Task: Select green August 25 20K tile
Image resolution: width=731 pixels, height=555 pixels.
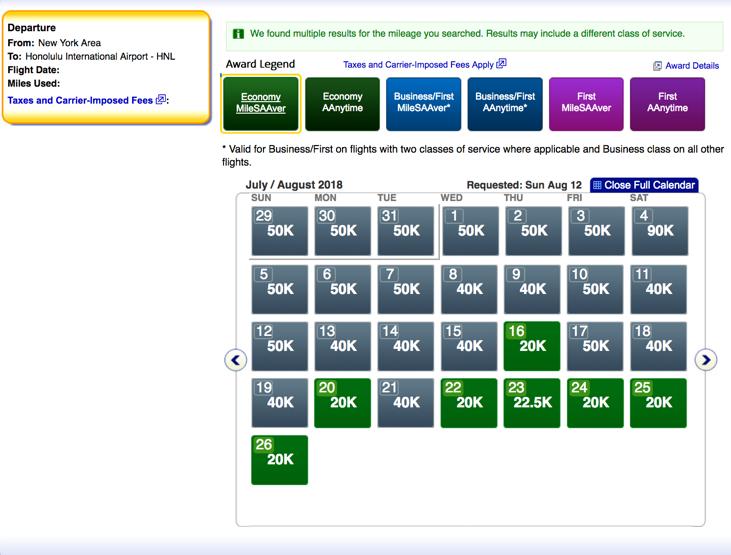Action: tap(658, 403)
